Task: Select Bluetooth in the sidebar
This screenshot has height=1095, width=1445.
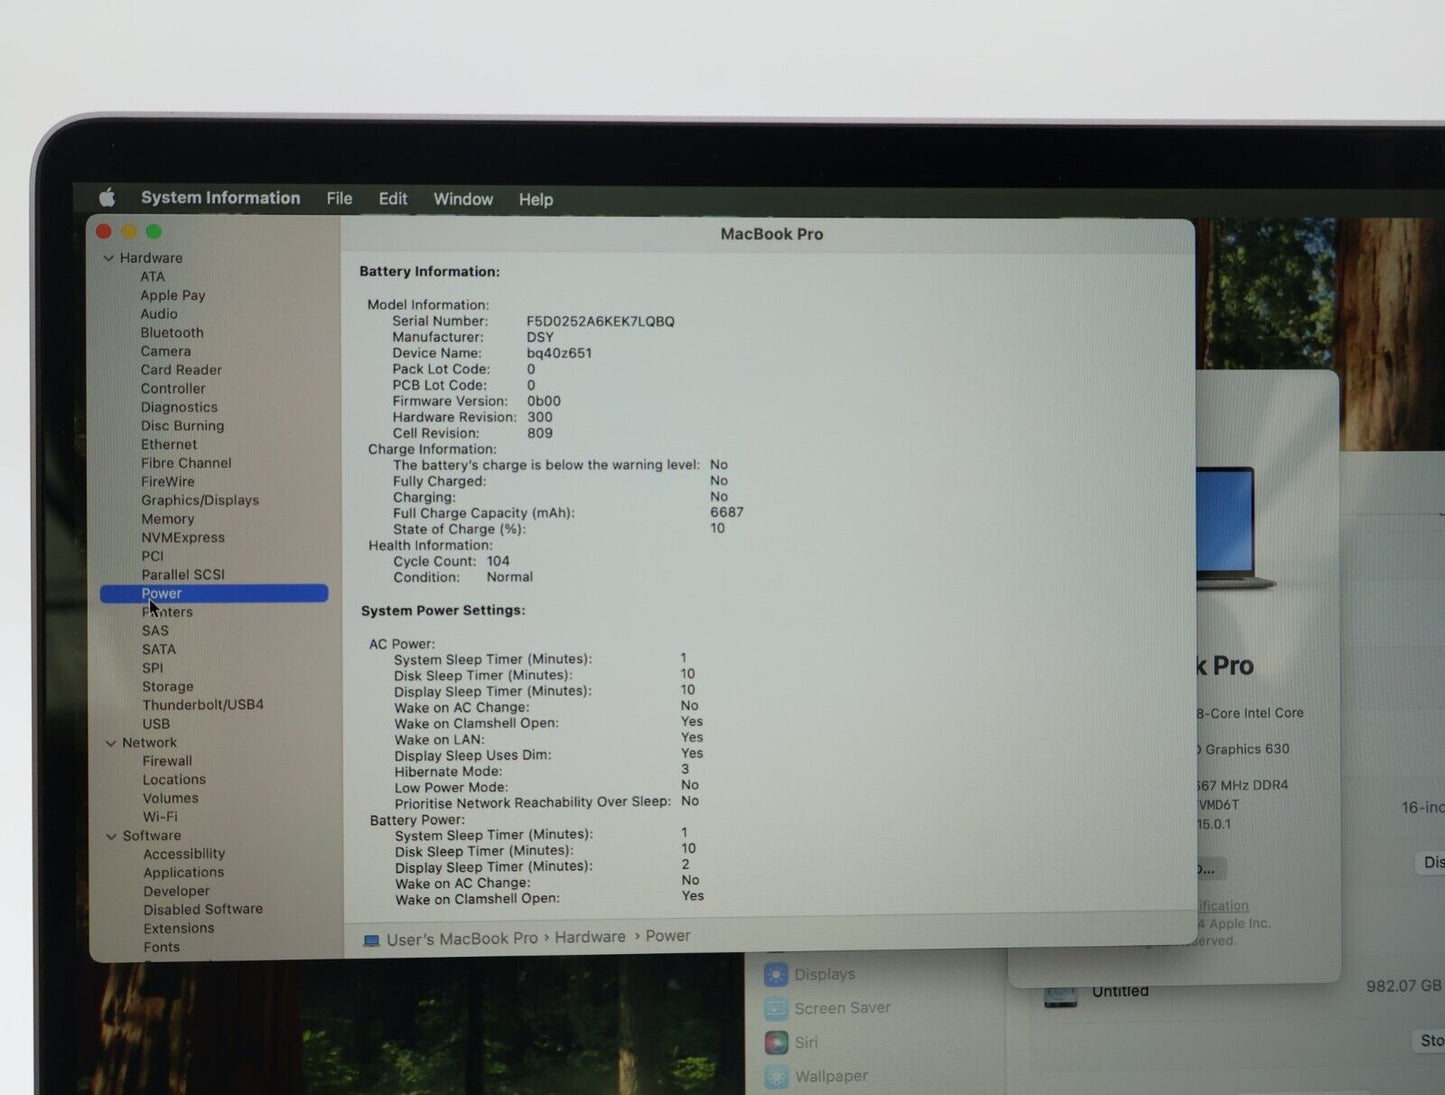Action: click(x=172, y=333)
